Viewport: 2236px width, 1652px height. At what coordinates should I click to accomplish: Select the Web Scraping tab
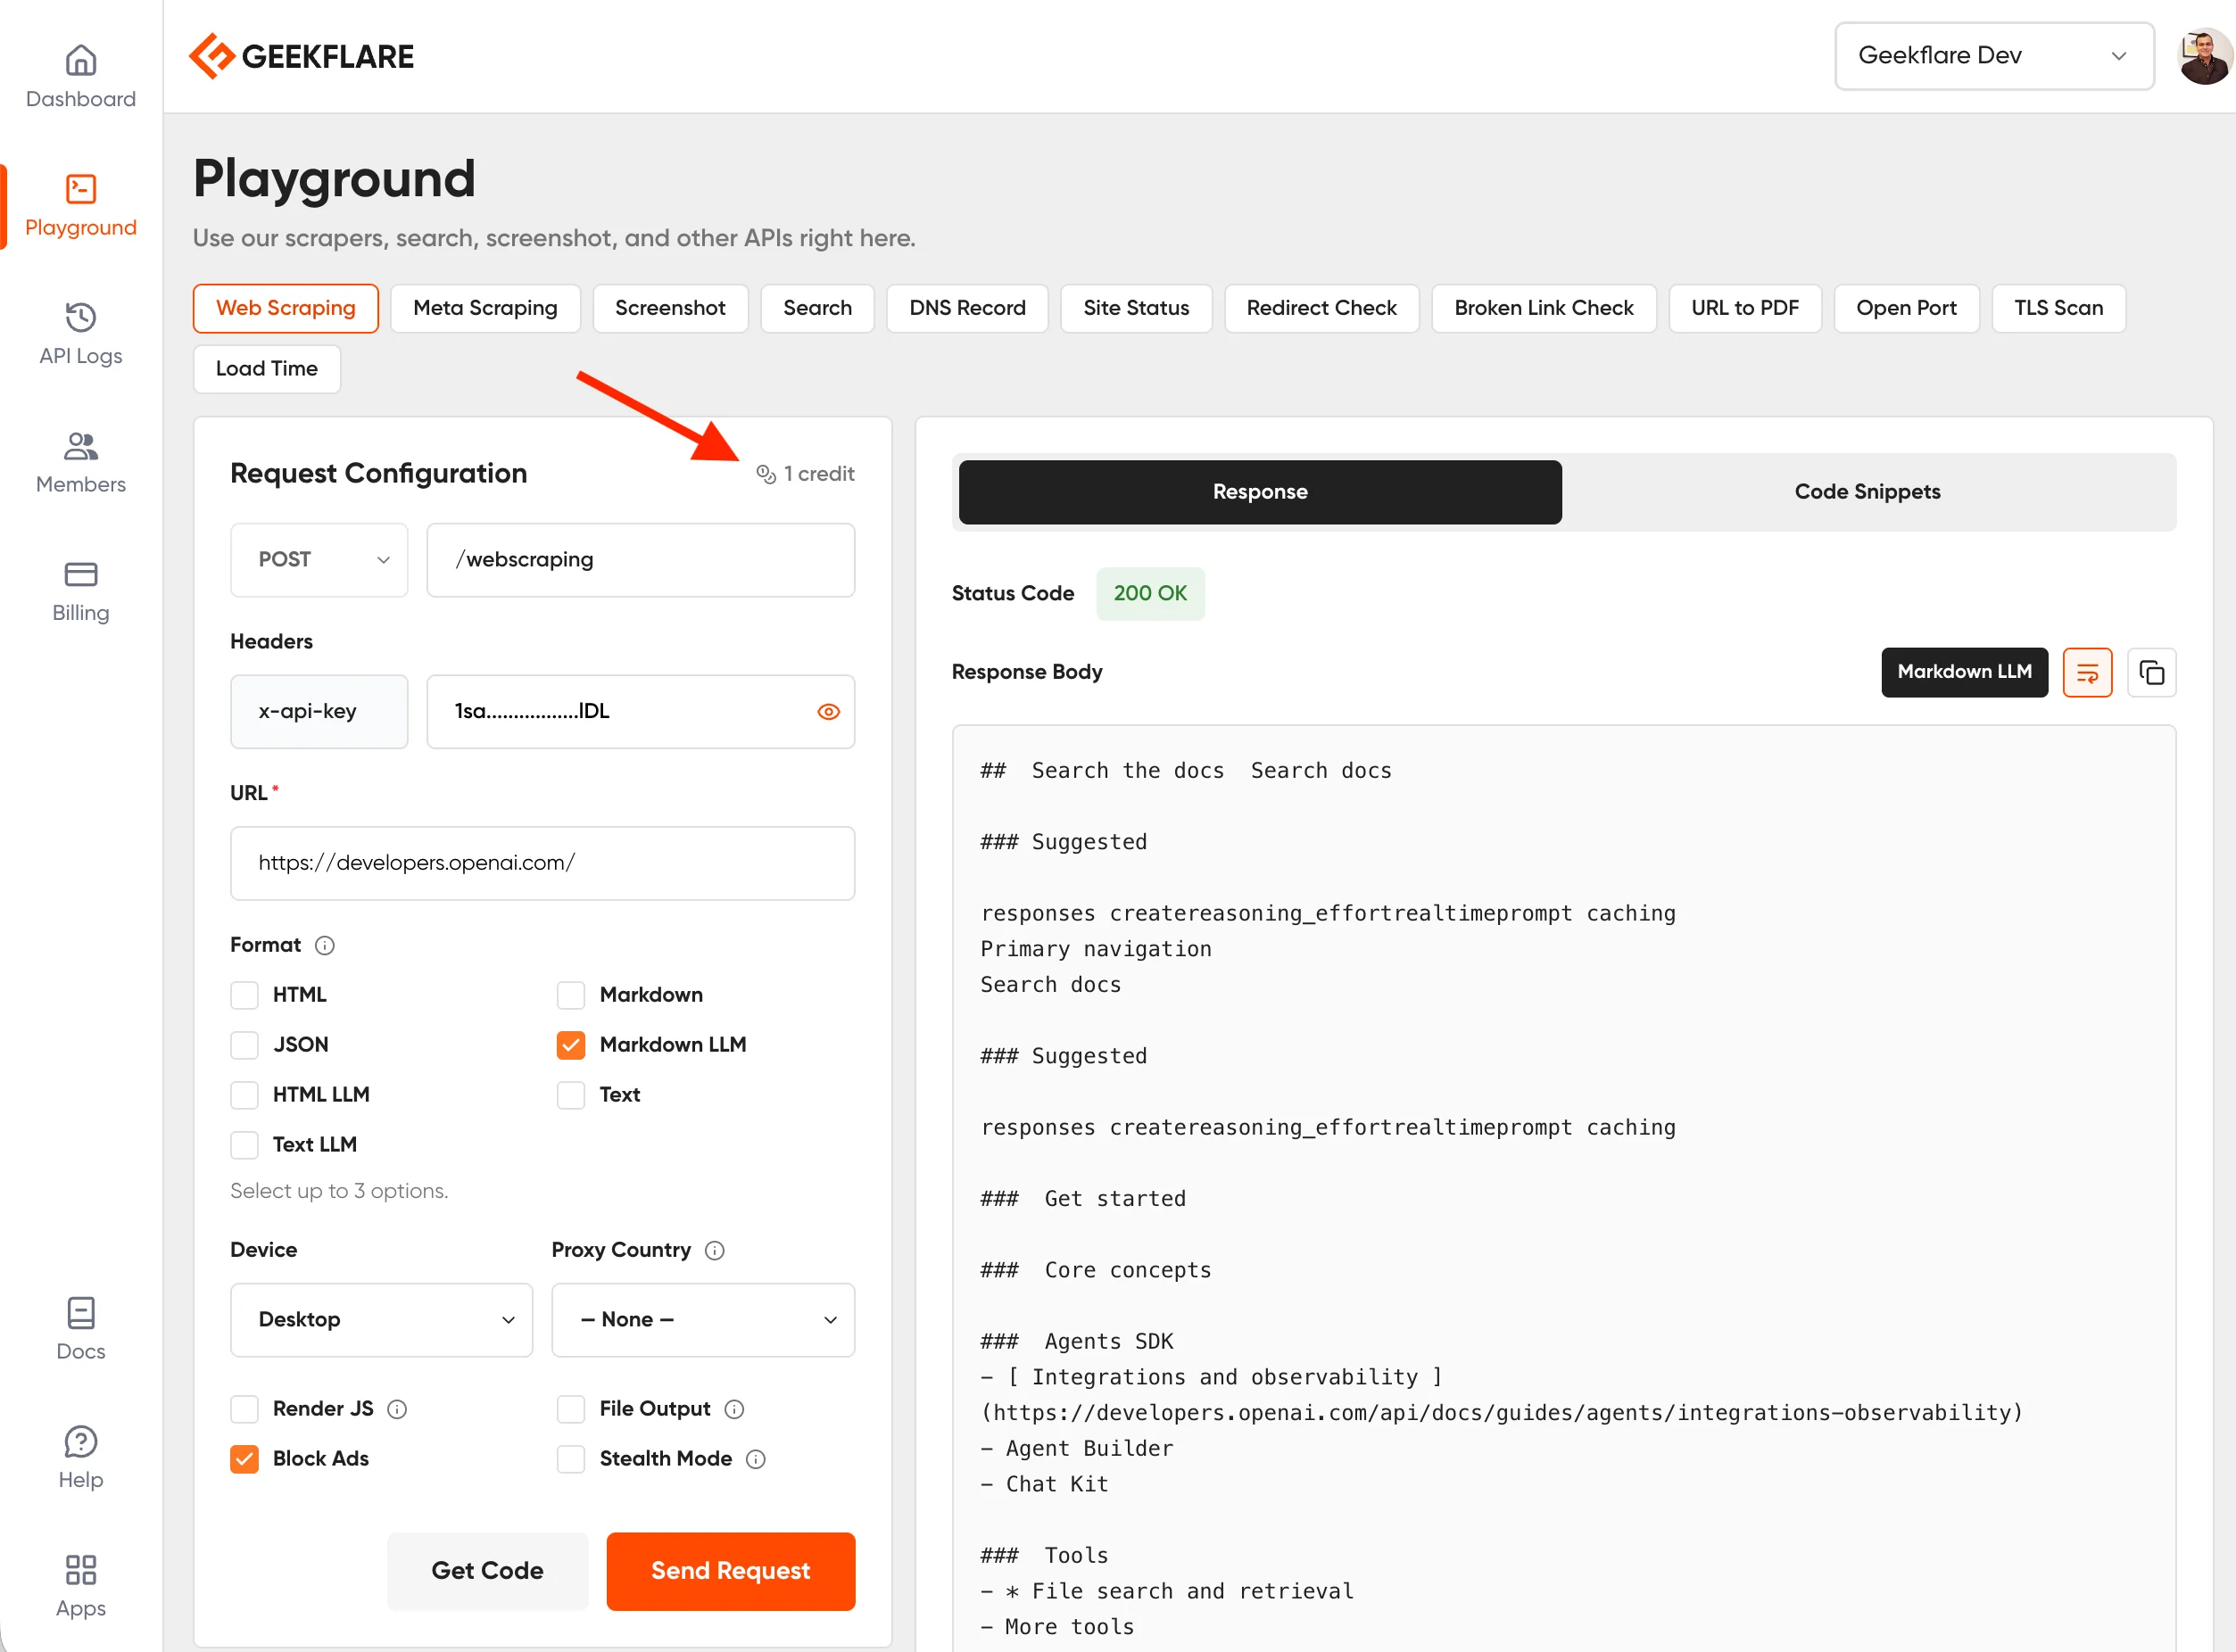[286, 308]
